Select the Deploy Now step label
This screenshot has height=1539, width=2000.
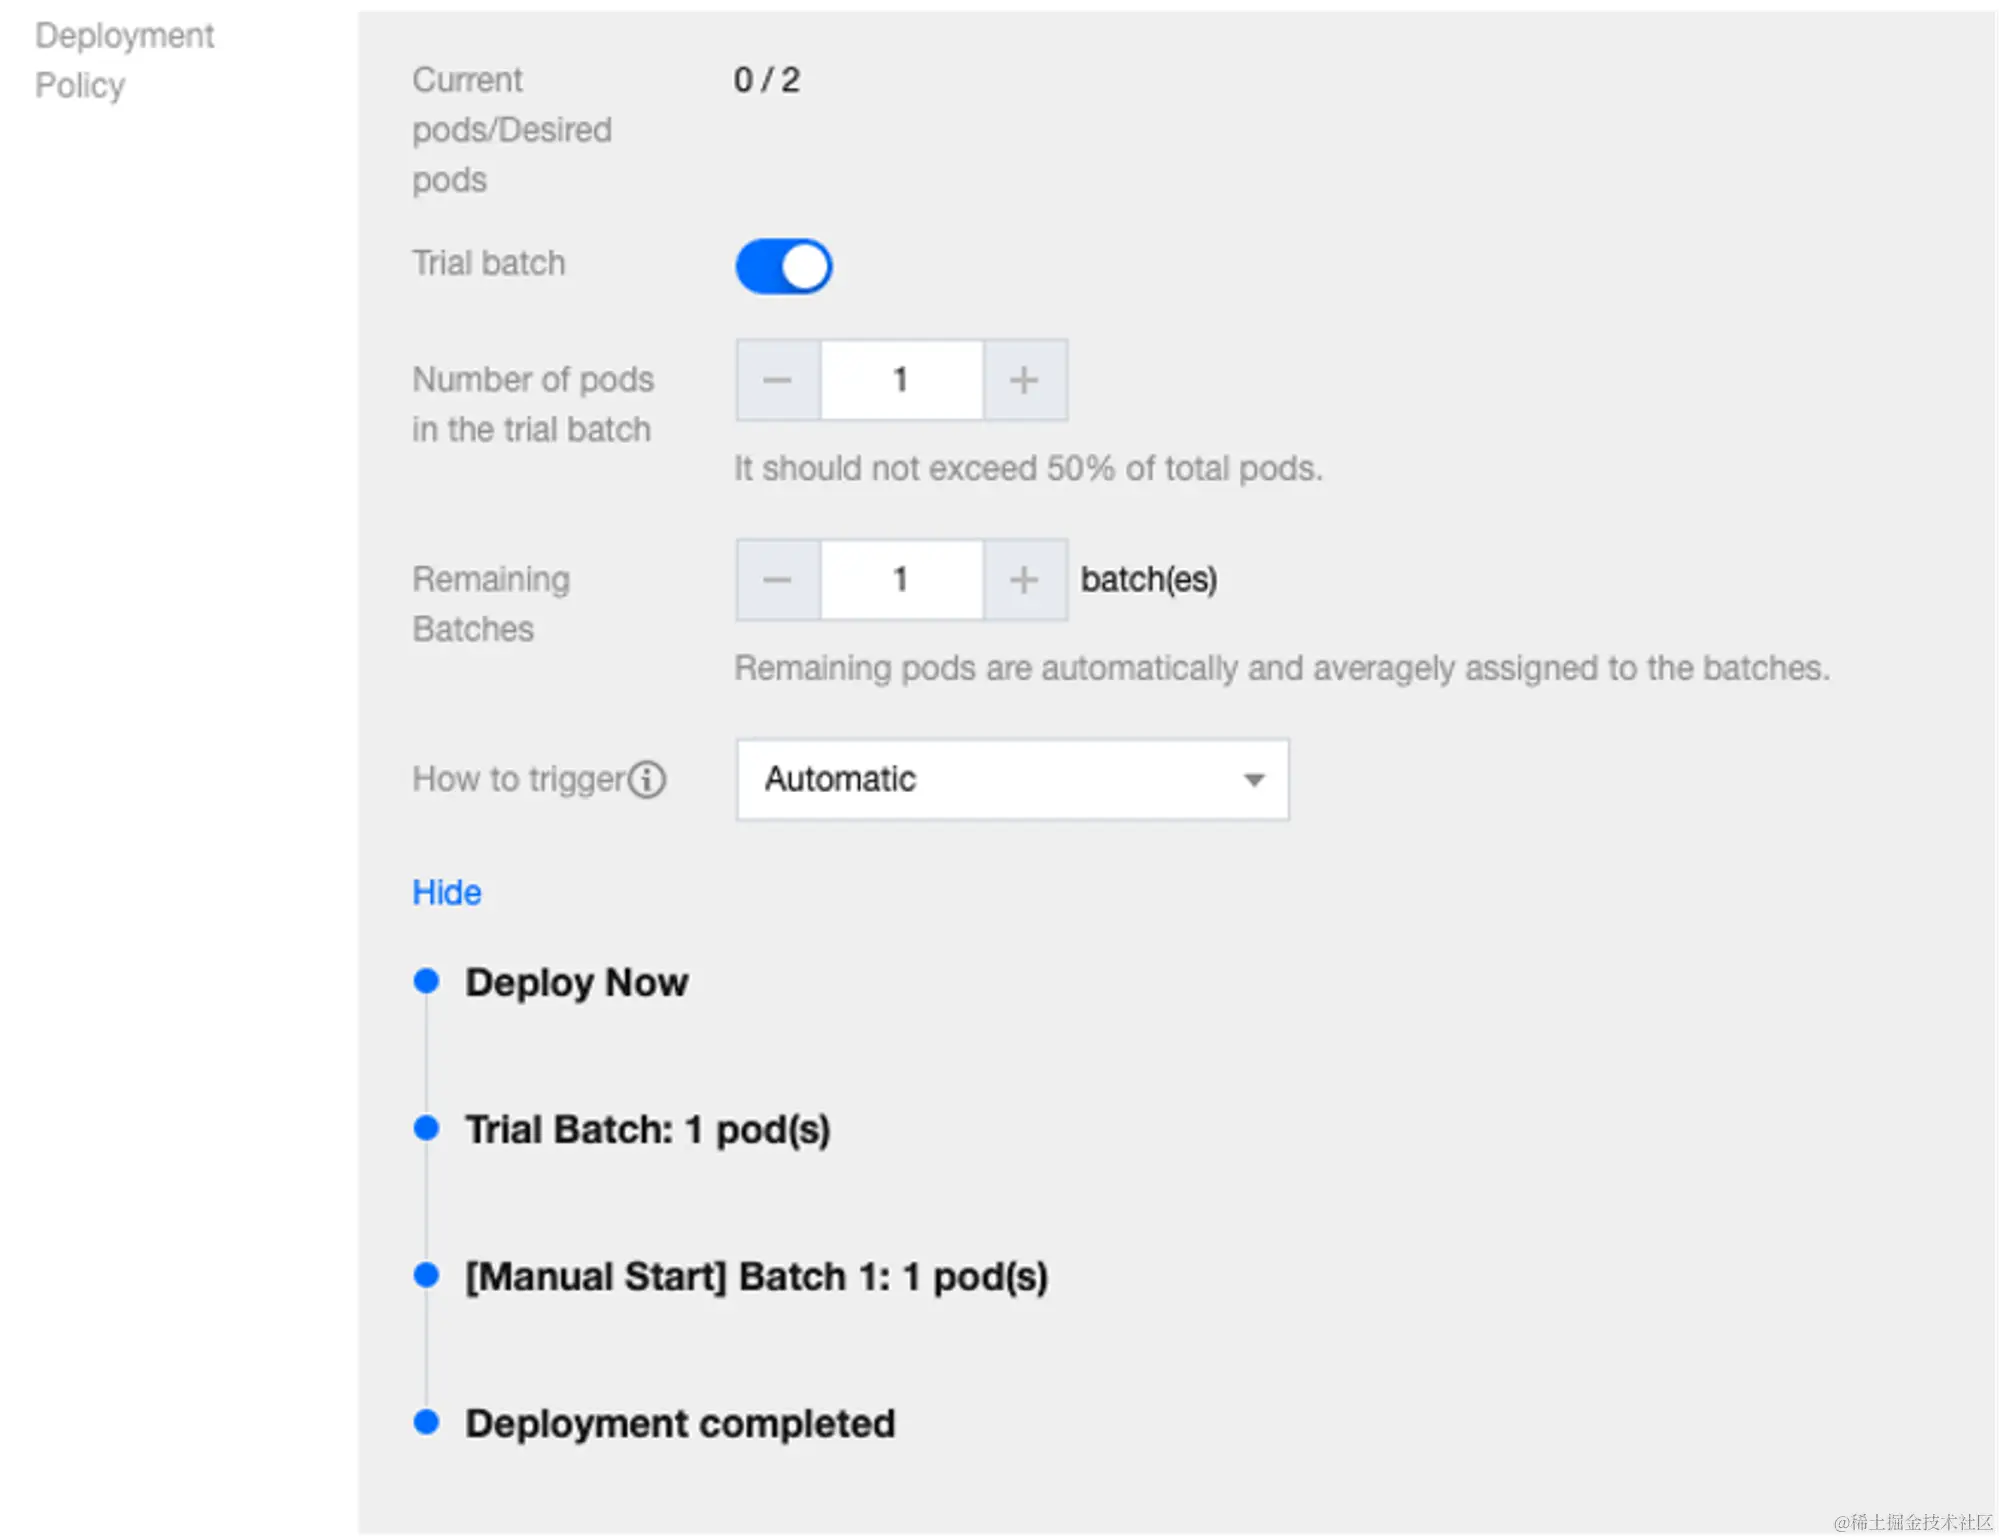[x=576, y=982]
